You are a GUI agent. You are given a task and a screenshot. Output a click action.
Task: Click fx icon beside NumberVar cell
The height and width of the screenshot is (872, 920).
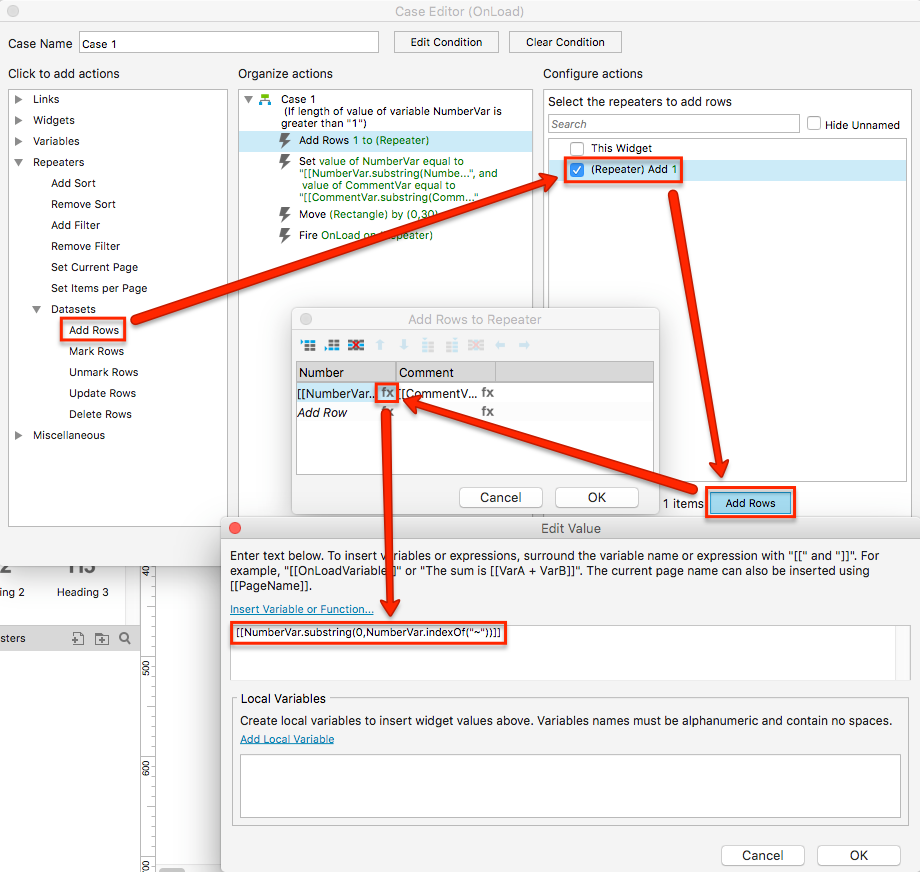pyautogui.click(x=387, y=393)
